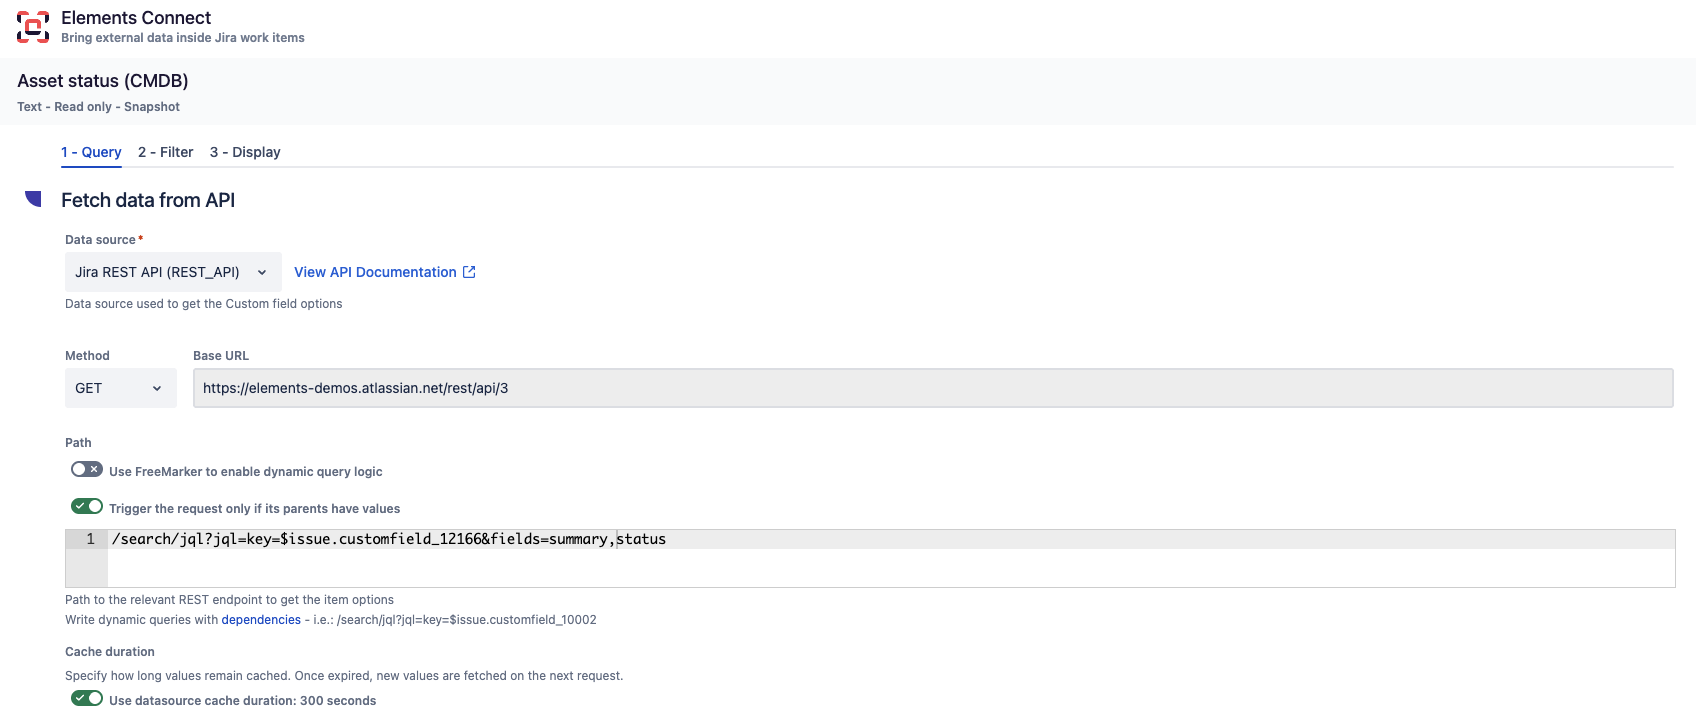
Task: Toggle Use datasource cache duration switch
Action: pyautogui.click(x=87, y=698)
